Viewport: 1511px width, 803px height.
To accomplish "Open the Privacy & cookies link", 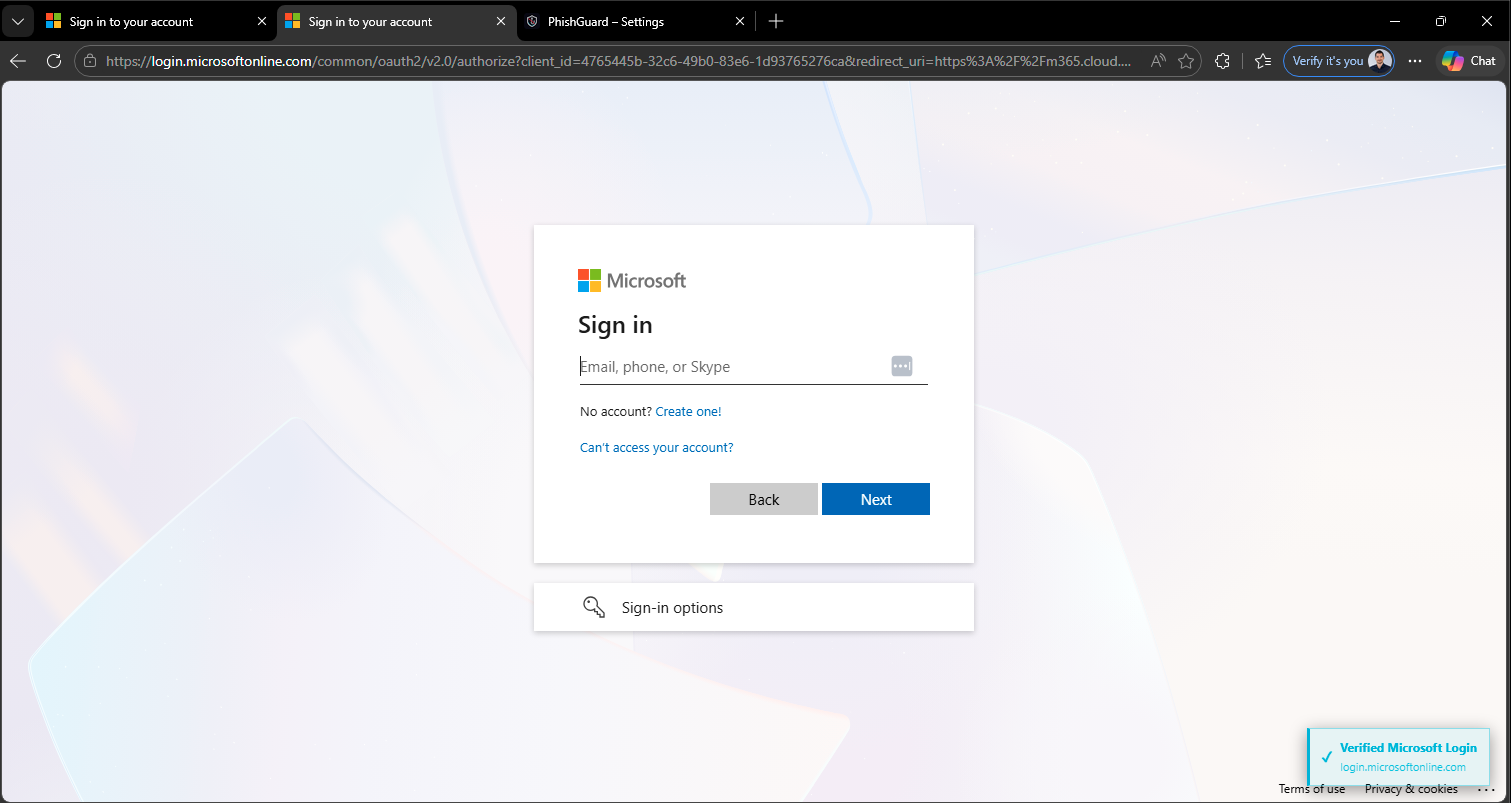I will click(1411, 789).
